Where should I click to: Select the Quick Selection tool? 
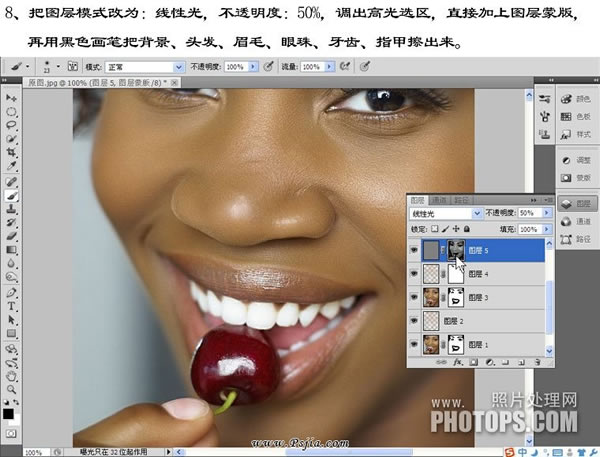tap(11, 139)
